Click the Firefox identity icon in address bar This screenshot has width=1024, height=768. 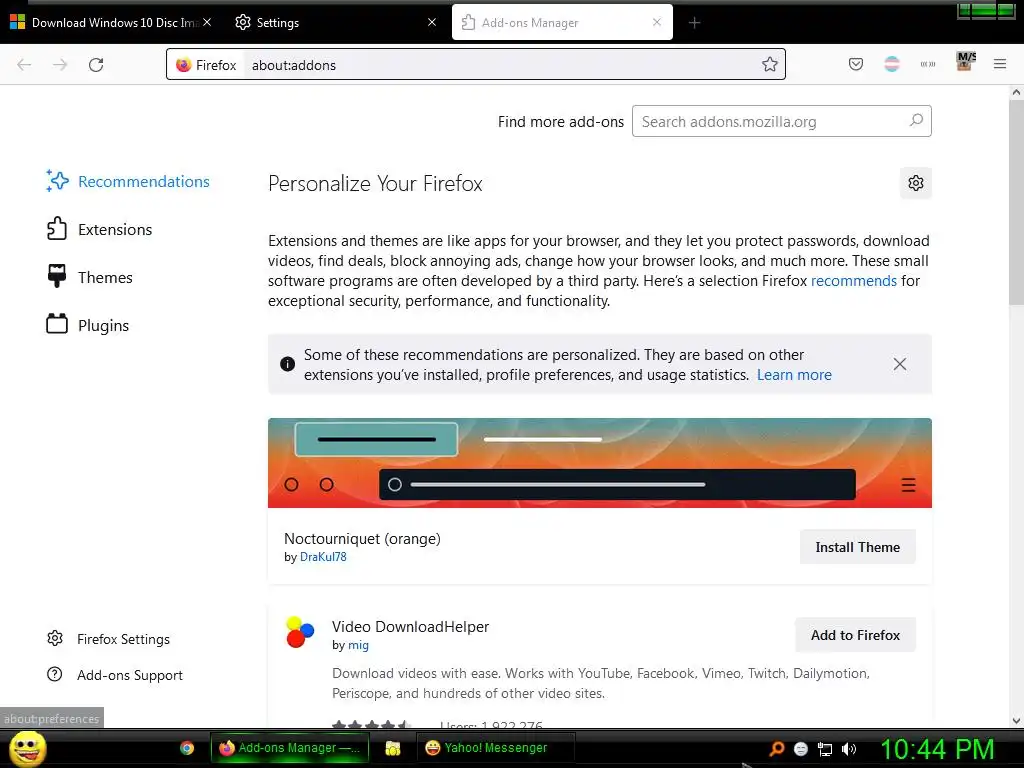184,65
